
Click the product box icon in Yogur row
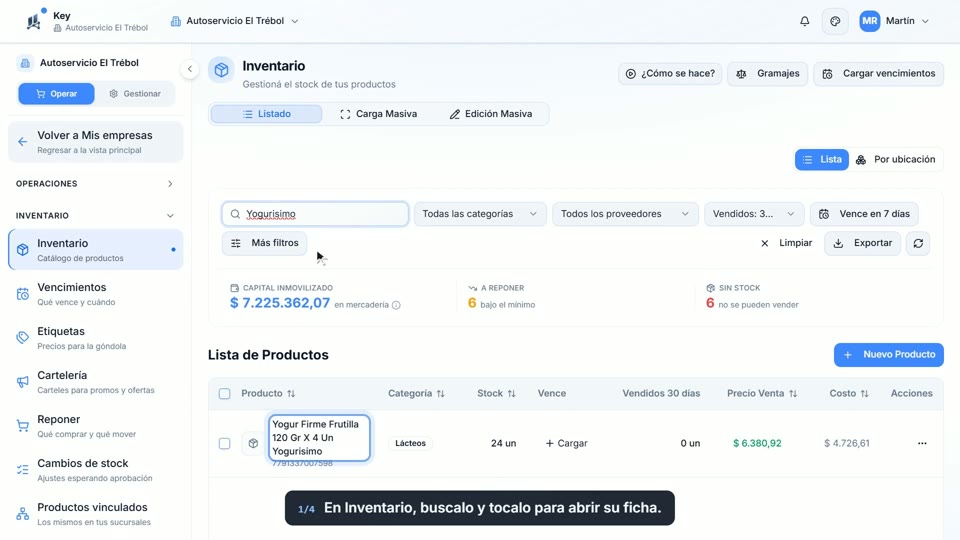click(253, 443)
